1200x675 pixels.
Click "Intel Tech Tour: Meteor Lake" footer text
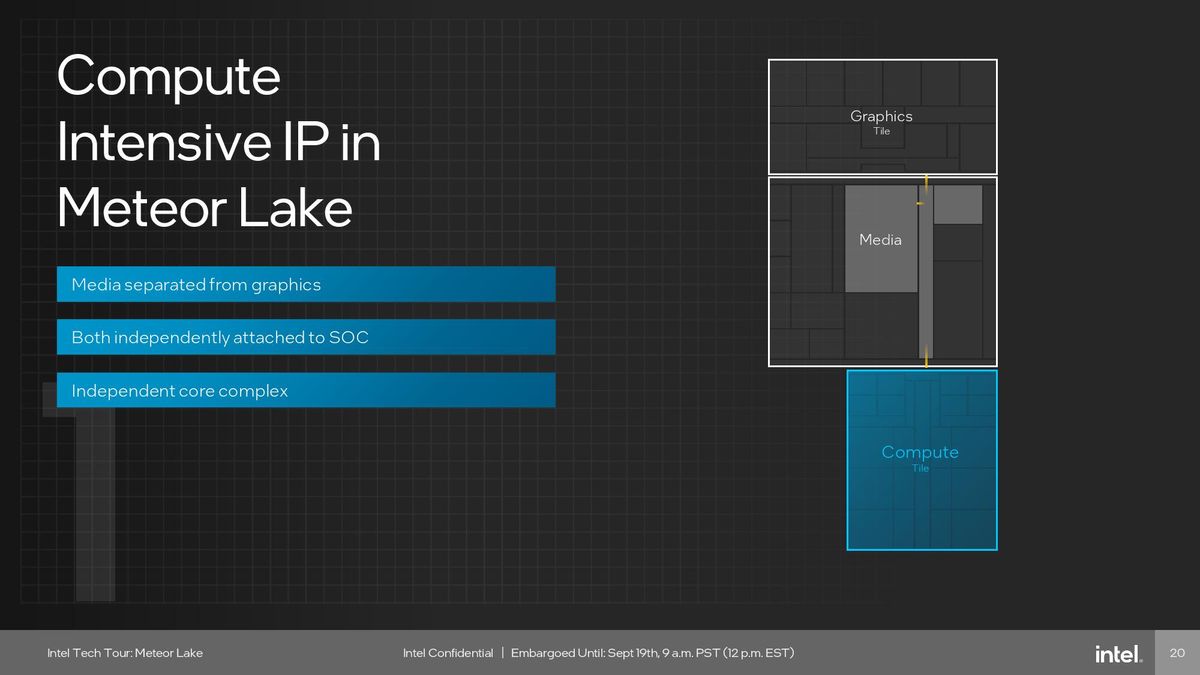[125, 653]
